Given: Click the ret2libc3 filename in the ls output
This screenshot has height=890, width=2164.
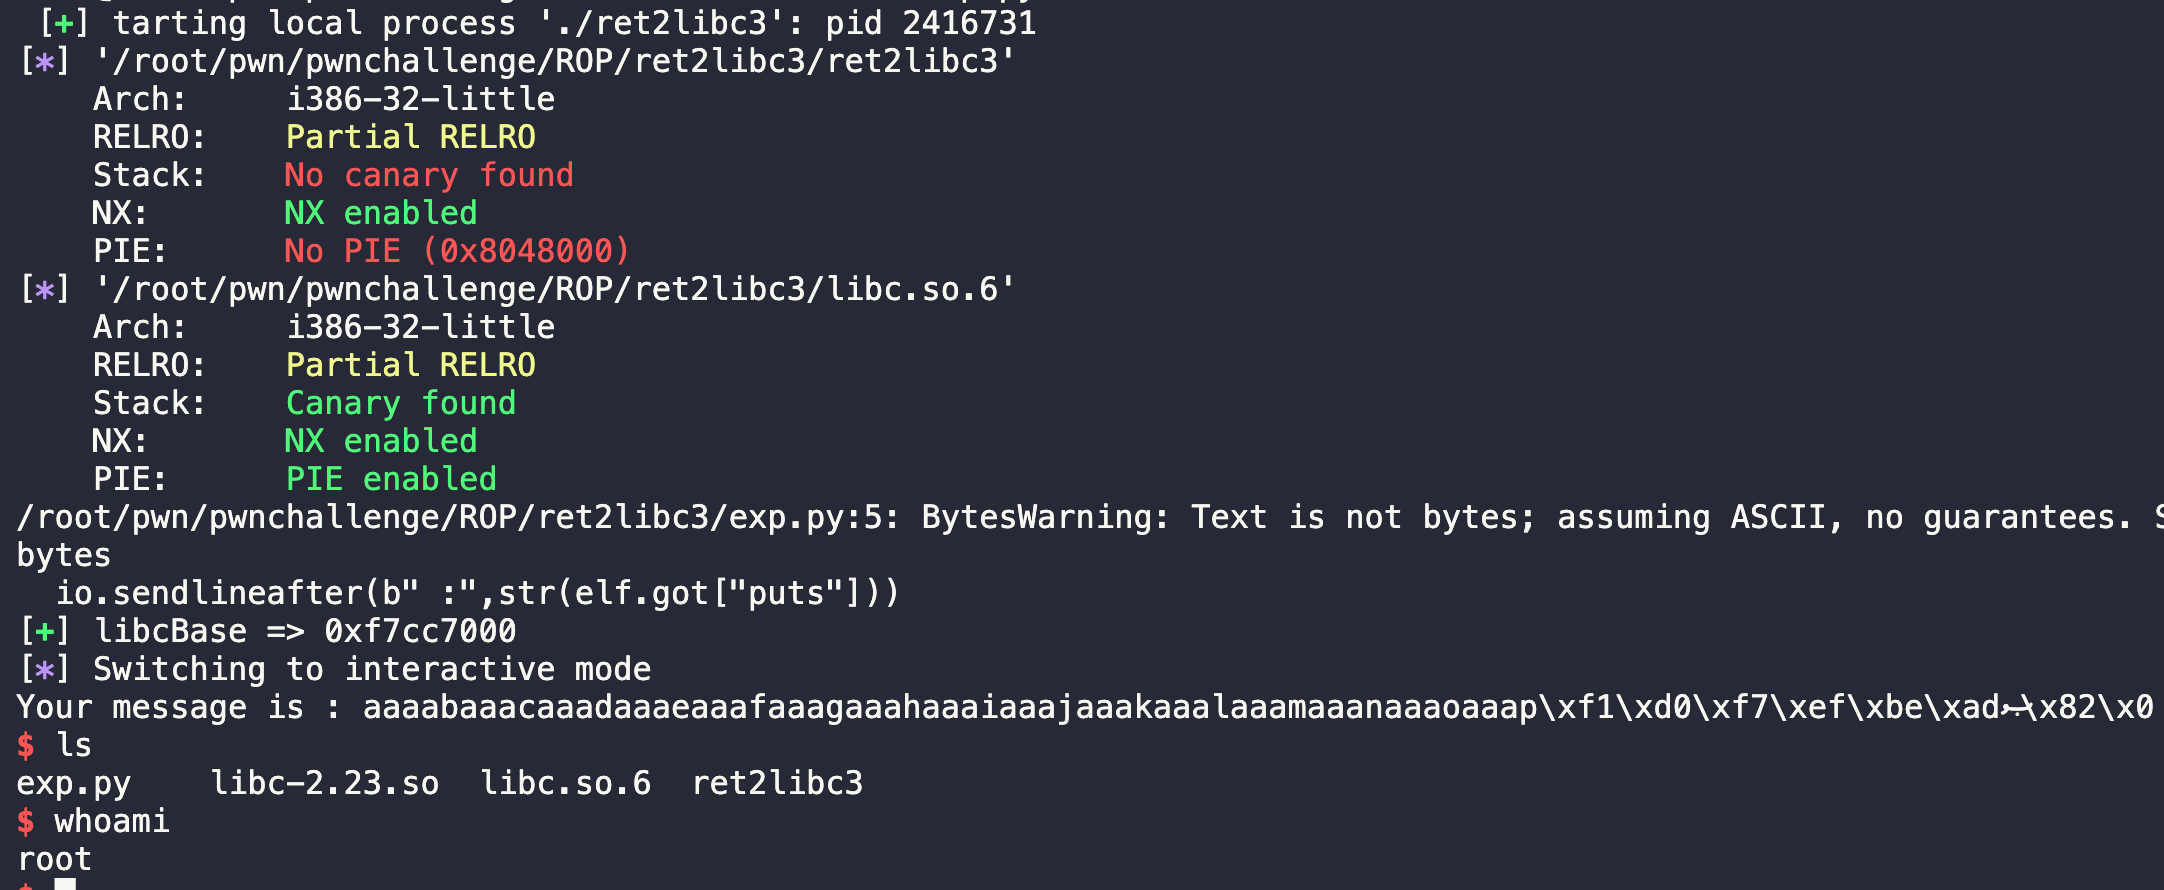Looking at the screenshot, I should [777, 783].
